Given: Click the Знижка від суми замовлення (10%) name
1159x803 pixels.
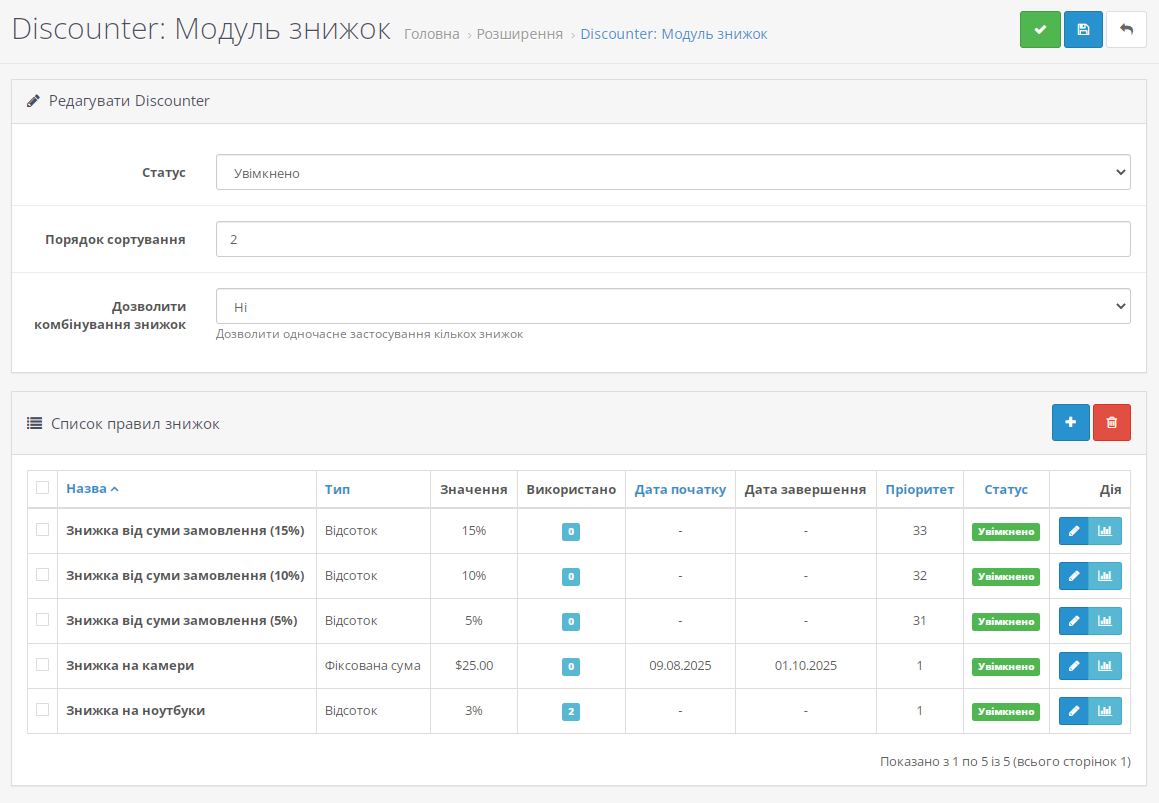Looking at the screenshot, I should tap(185, 575).
